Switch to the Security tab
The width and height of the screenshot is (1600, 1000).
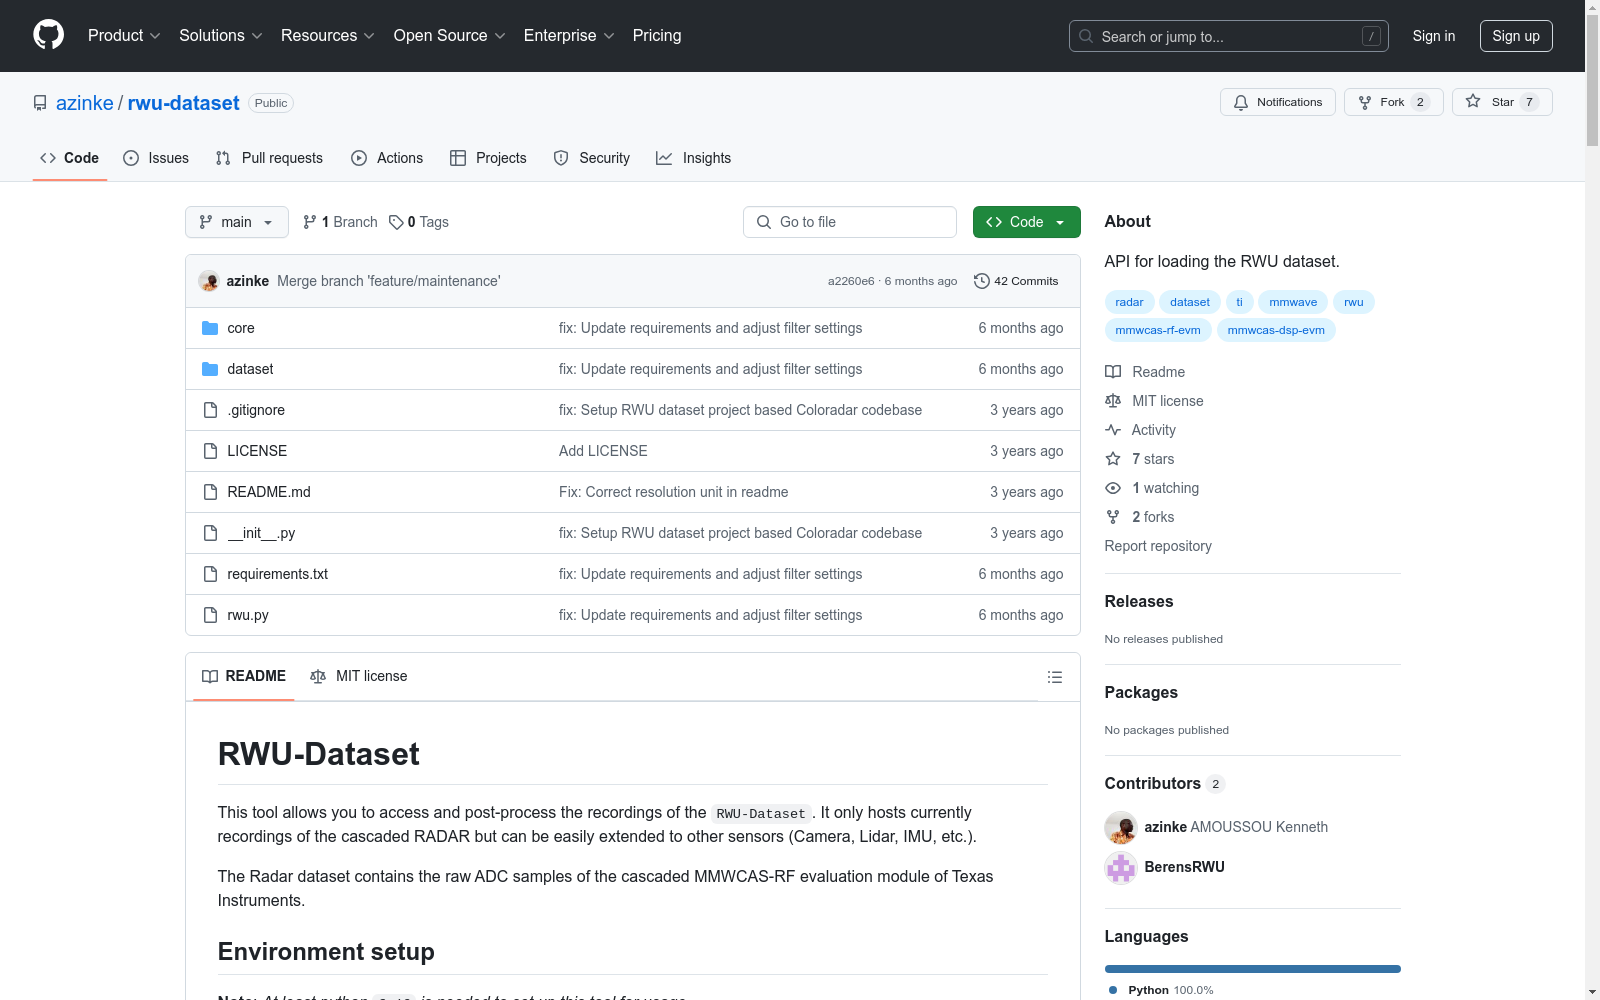592,158
